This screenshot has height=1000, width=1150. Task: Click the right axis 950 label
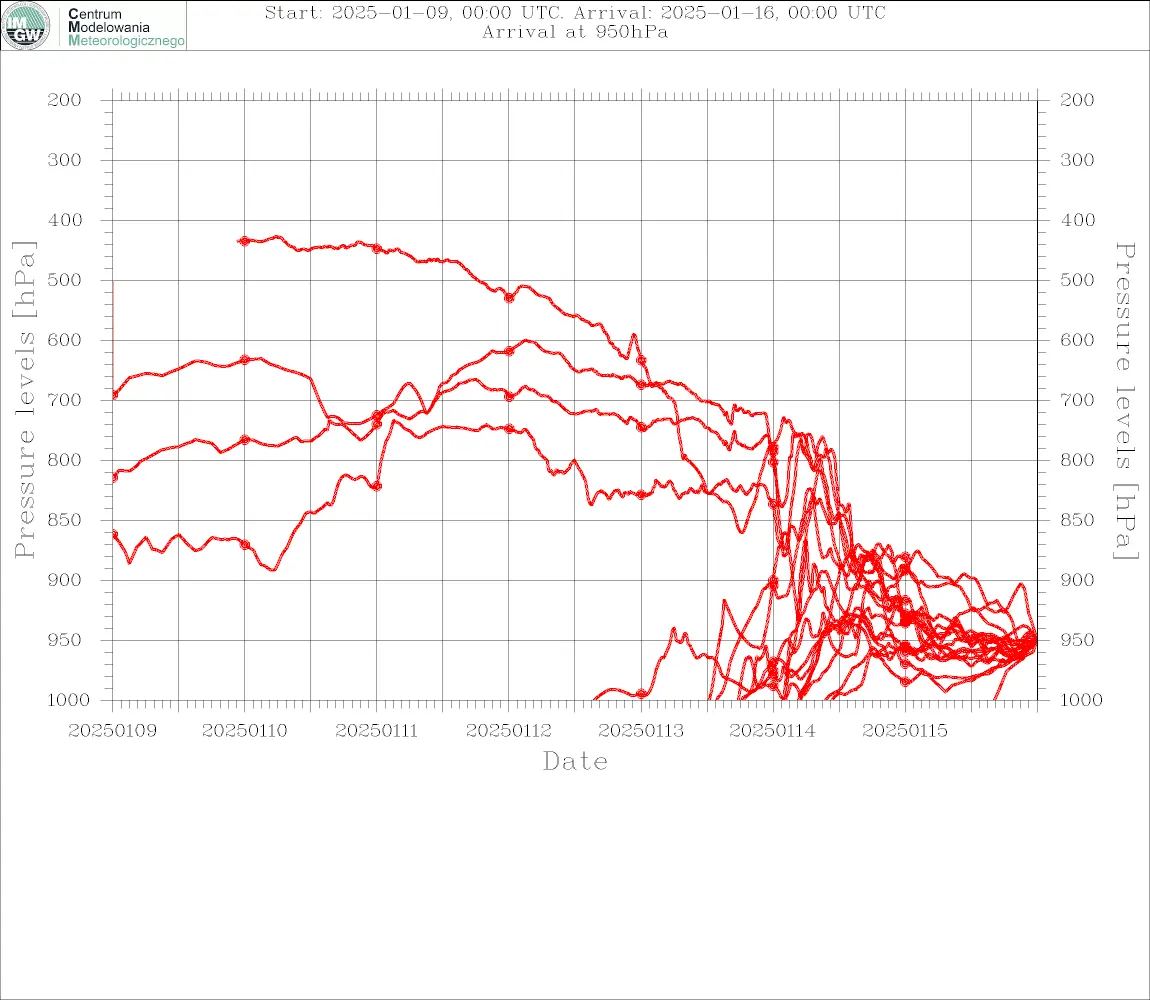point(1077,640)
